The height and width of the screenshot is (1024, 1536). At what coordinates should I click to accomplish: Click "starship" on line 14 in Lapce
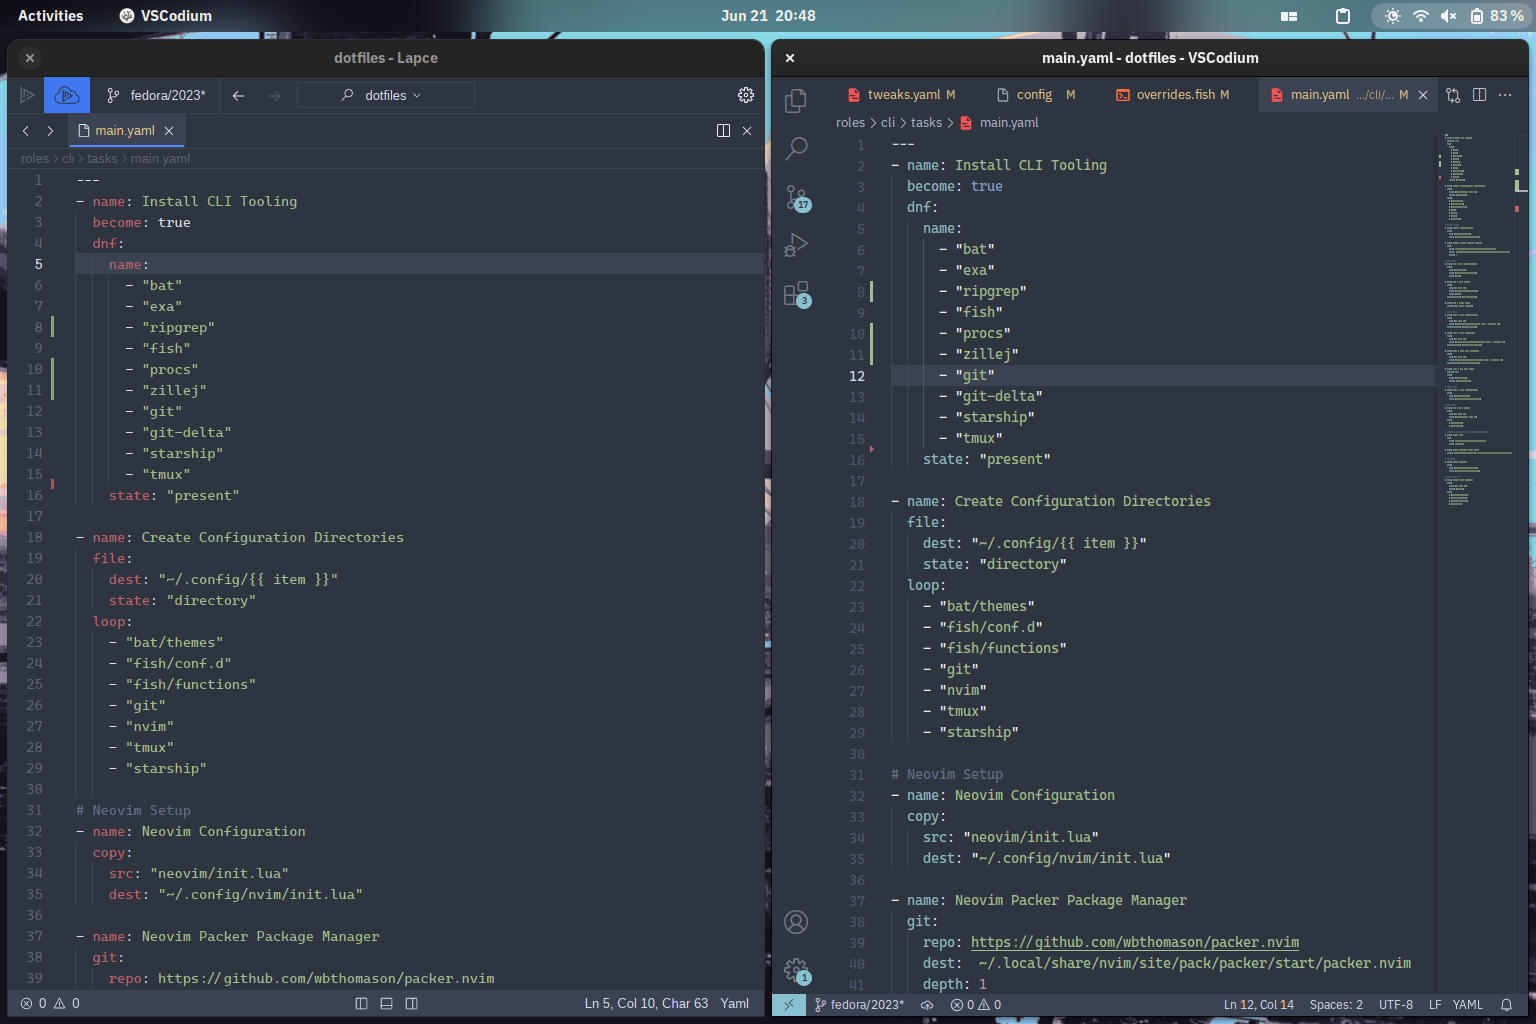[x=182, y=454]
